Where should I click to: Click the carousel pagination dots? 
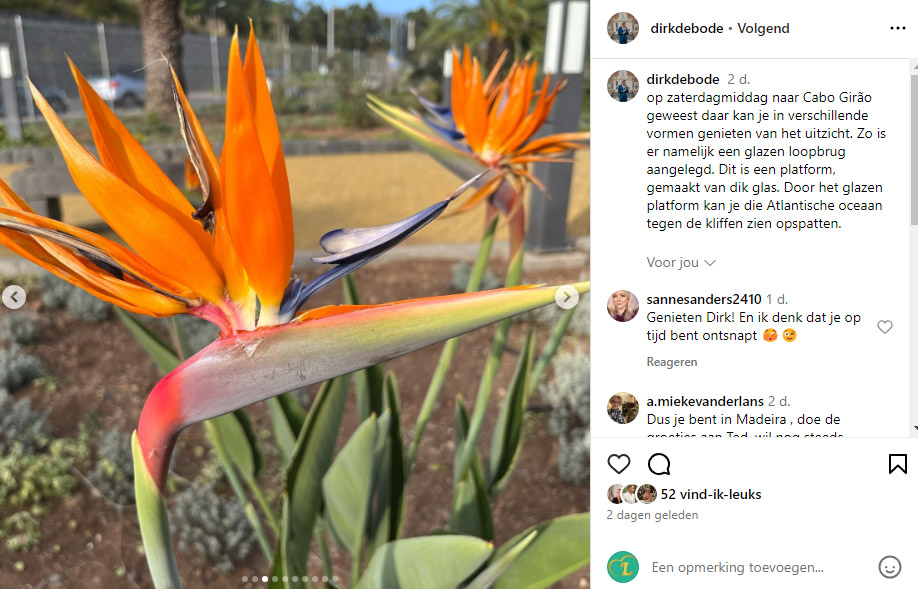[x=290, y=578]
